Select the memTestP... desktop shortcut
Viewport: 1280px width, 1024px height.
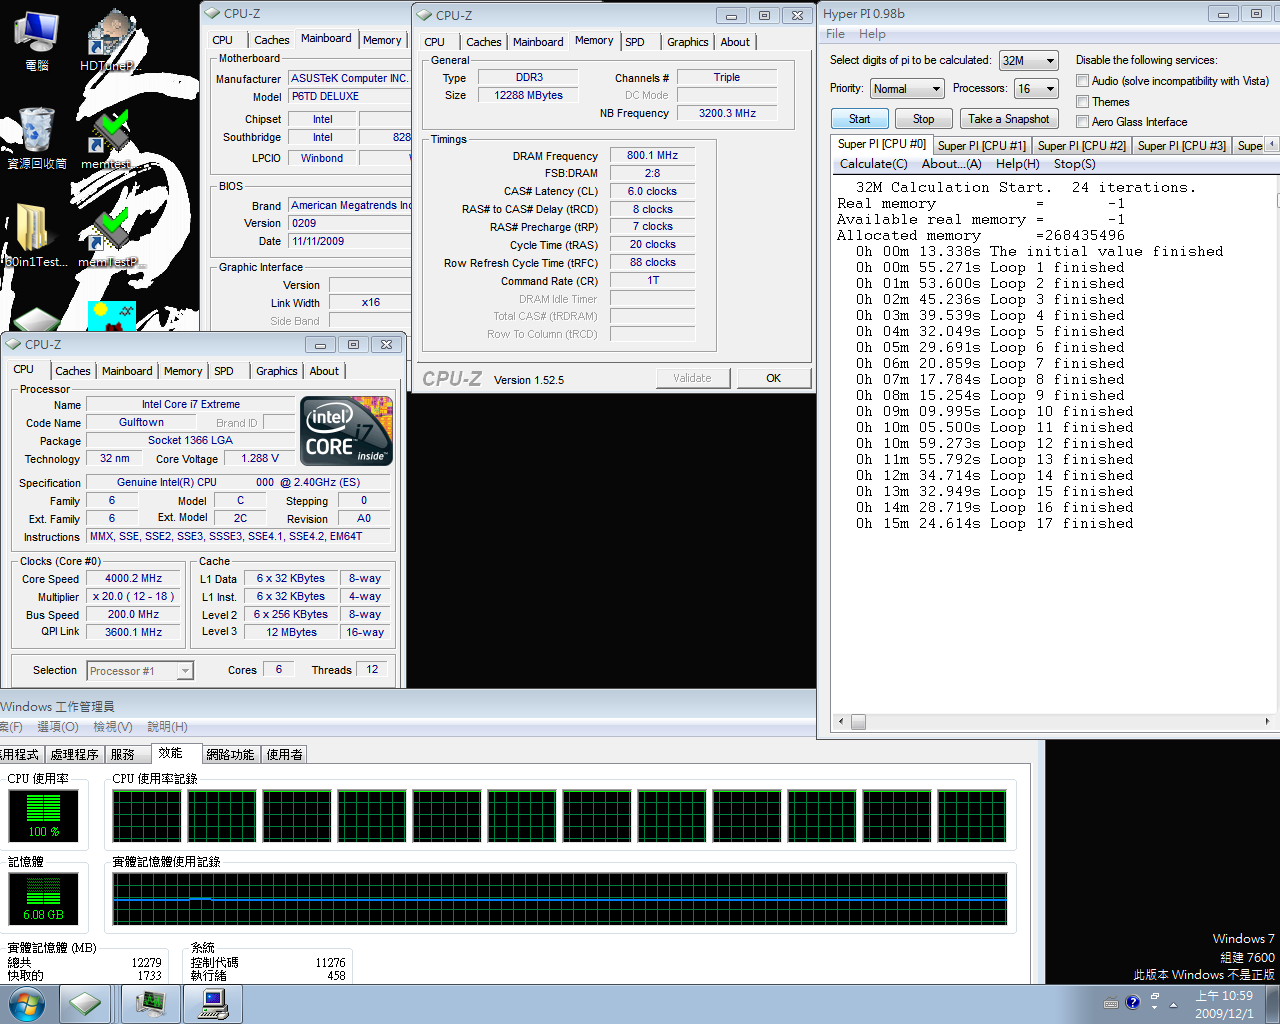click(110, 236)
